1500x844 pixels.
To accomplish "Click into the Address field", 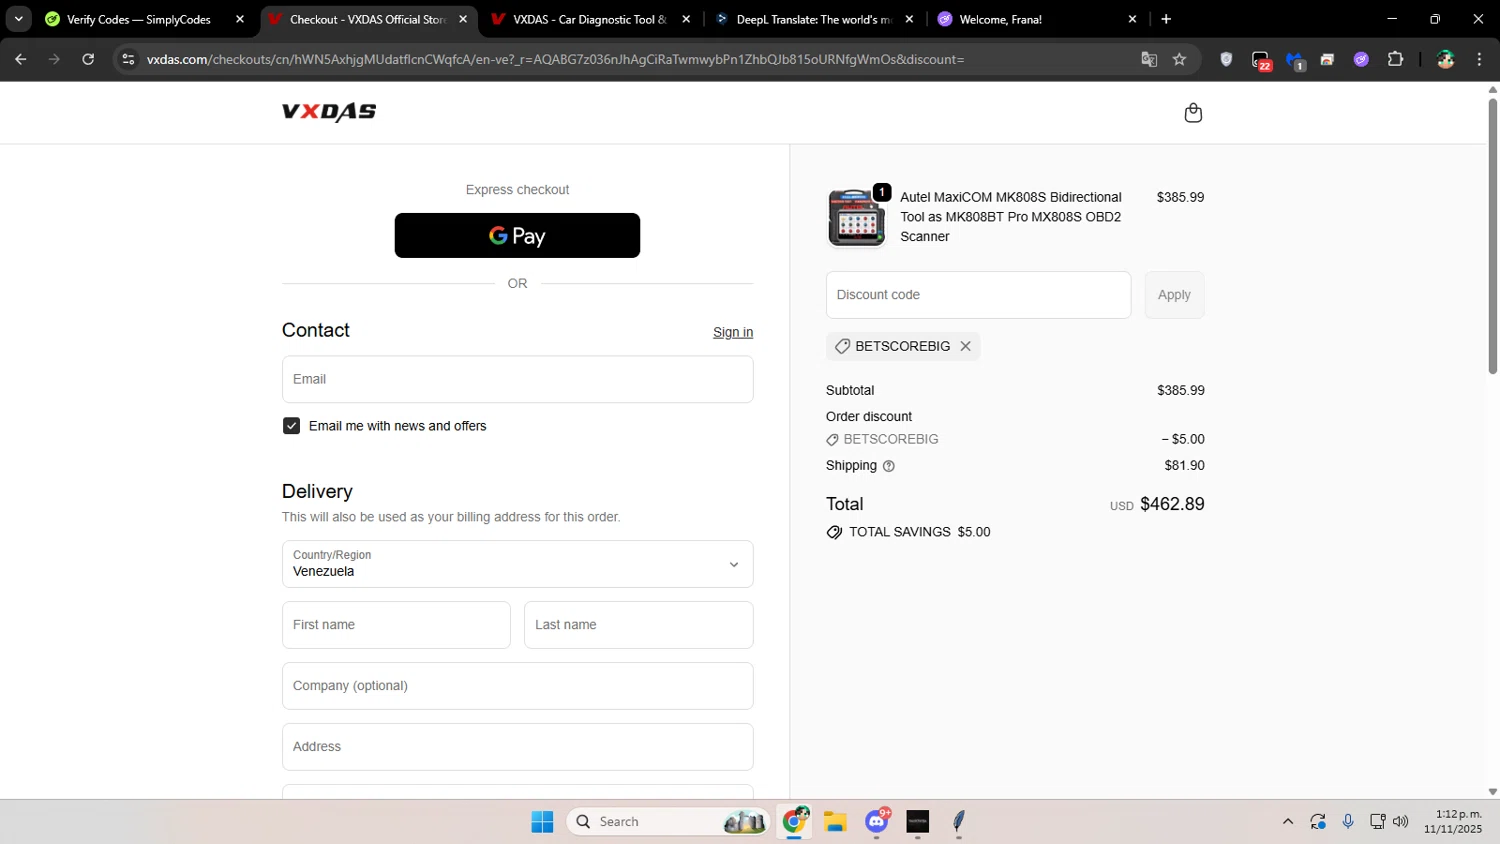I will 517,747.
